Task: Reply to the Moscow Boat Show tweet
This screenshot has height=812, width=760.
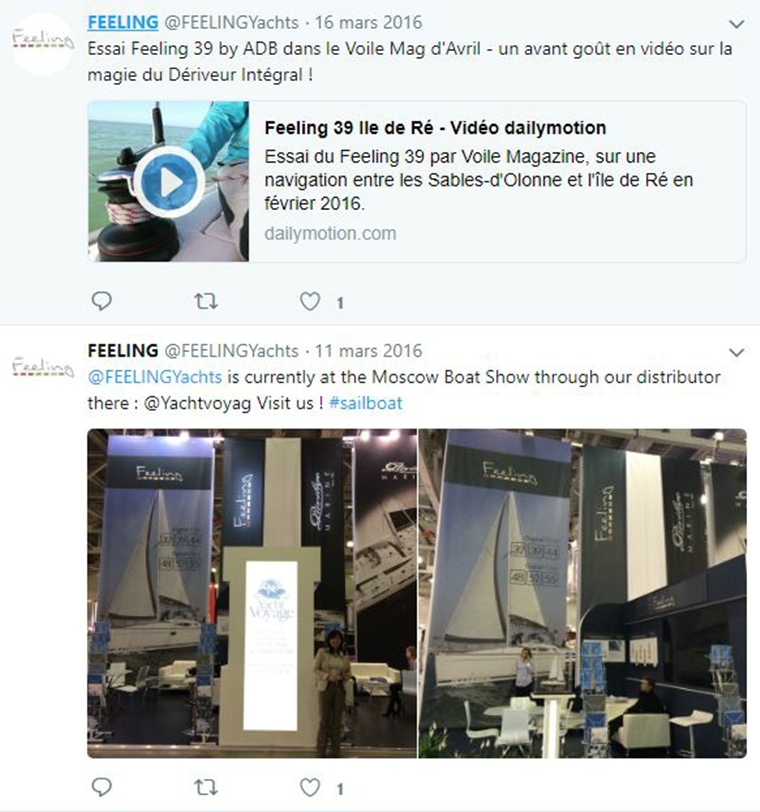Action: [101, 787]
